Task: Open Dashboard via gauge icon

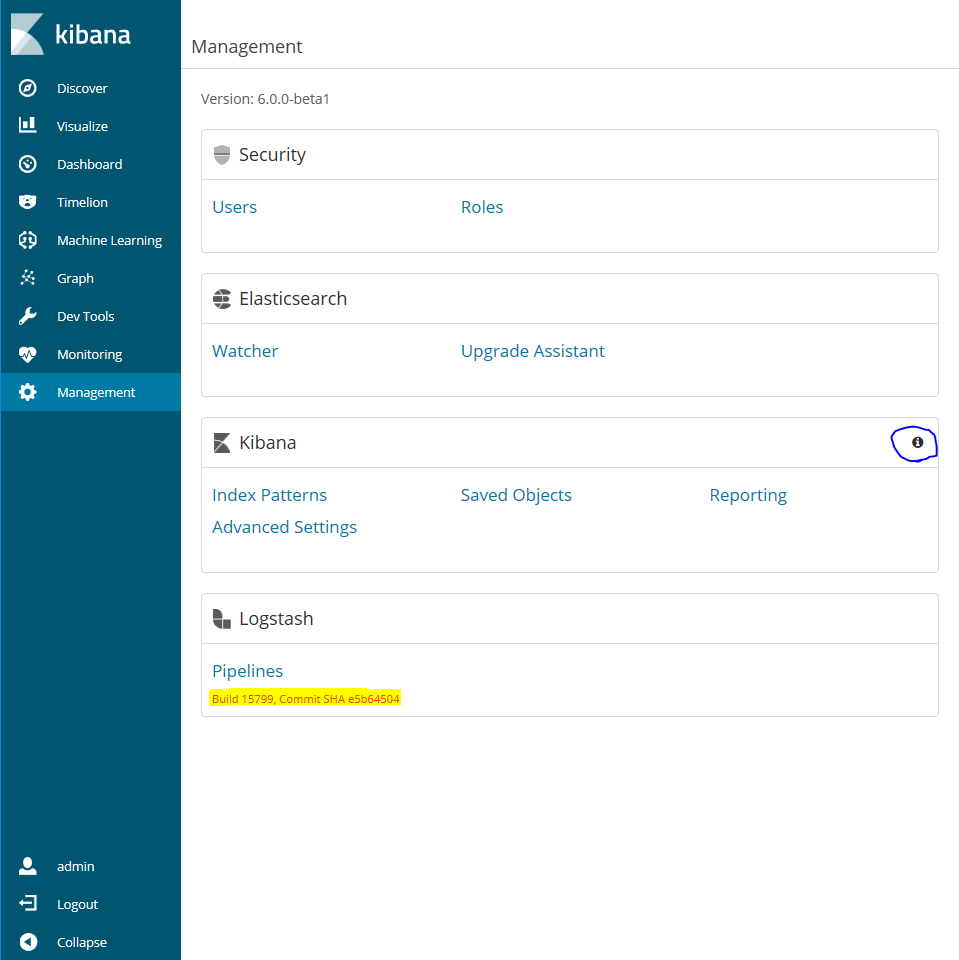Action: [x=28, y=164]
